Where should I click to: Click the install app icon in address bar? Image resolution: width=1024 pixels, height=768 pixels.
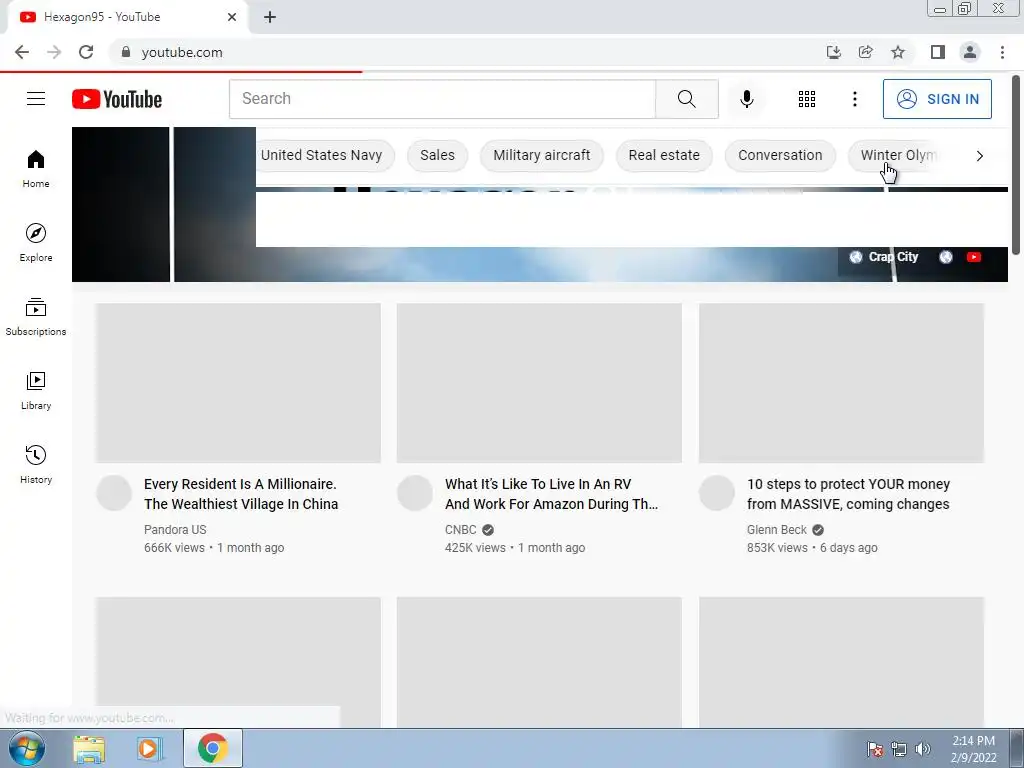(x=833, y=52)
